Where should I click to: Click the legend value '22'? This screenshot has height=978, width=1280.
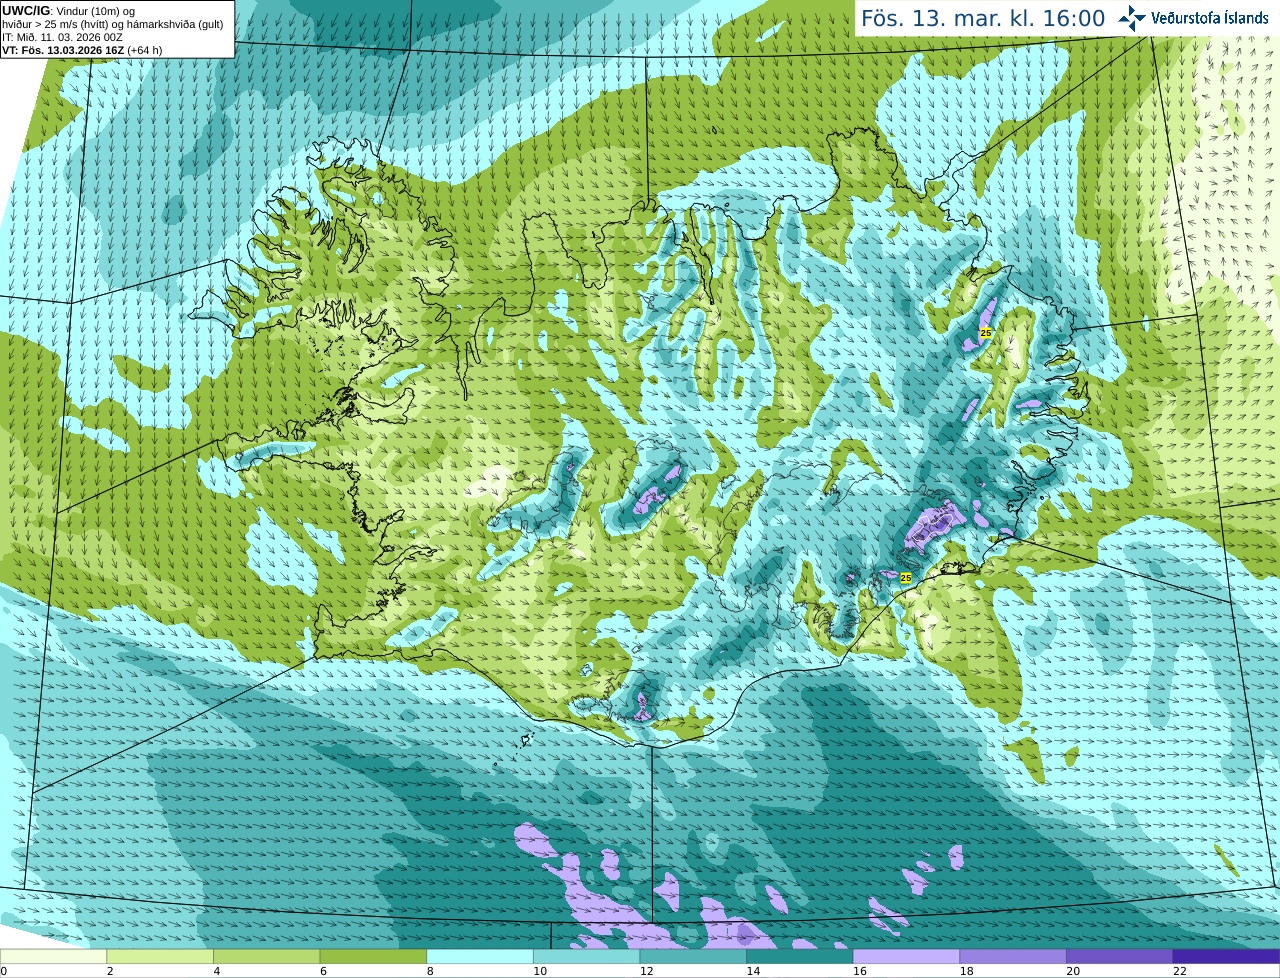1180,971
